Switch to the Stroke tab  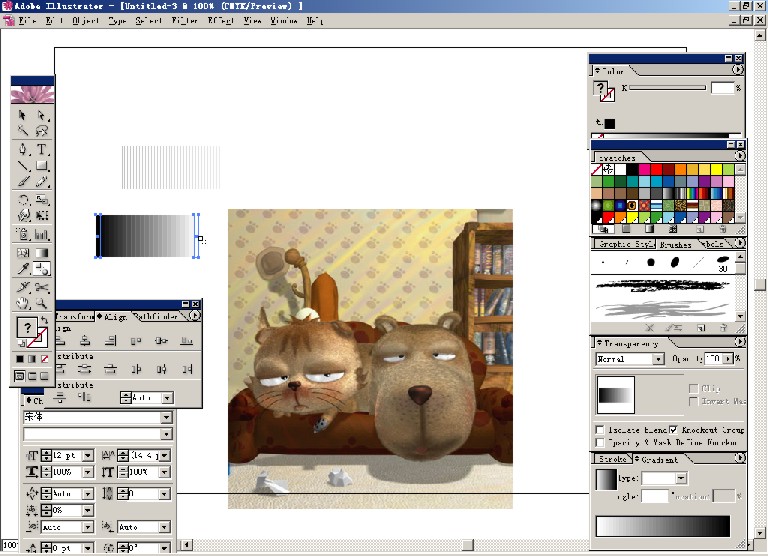click(612, 459)
